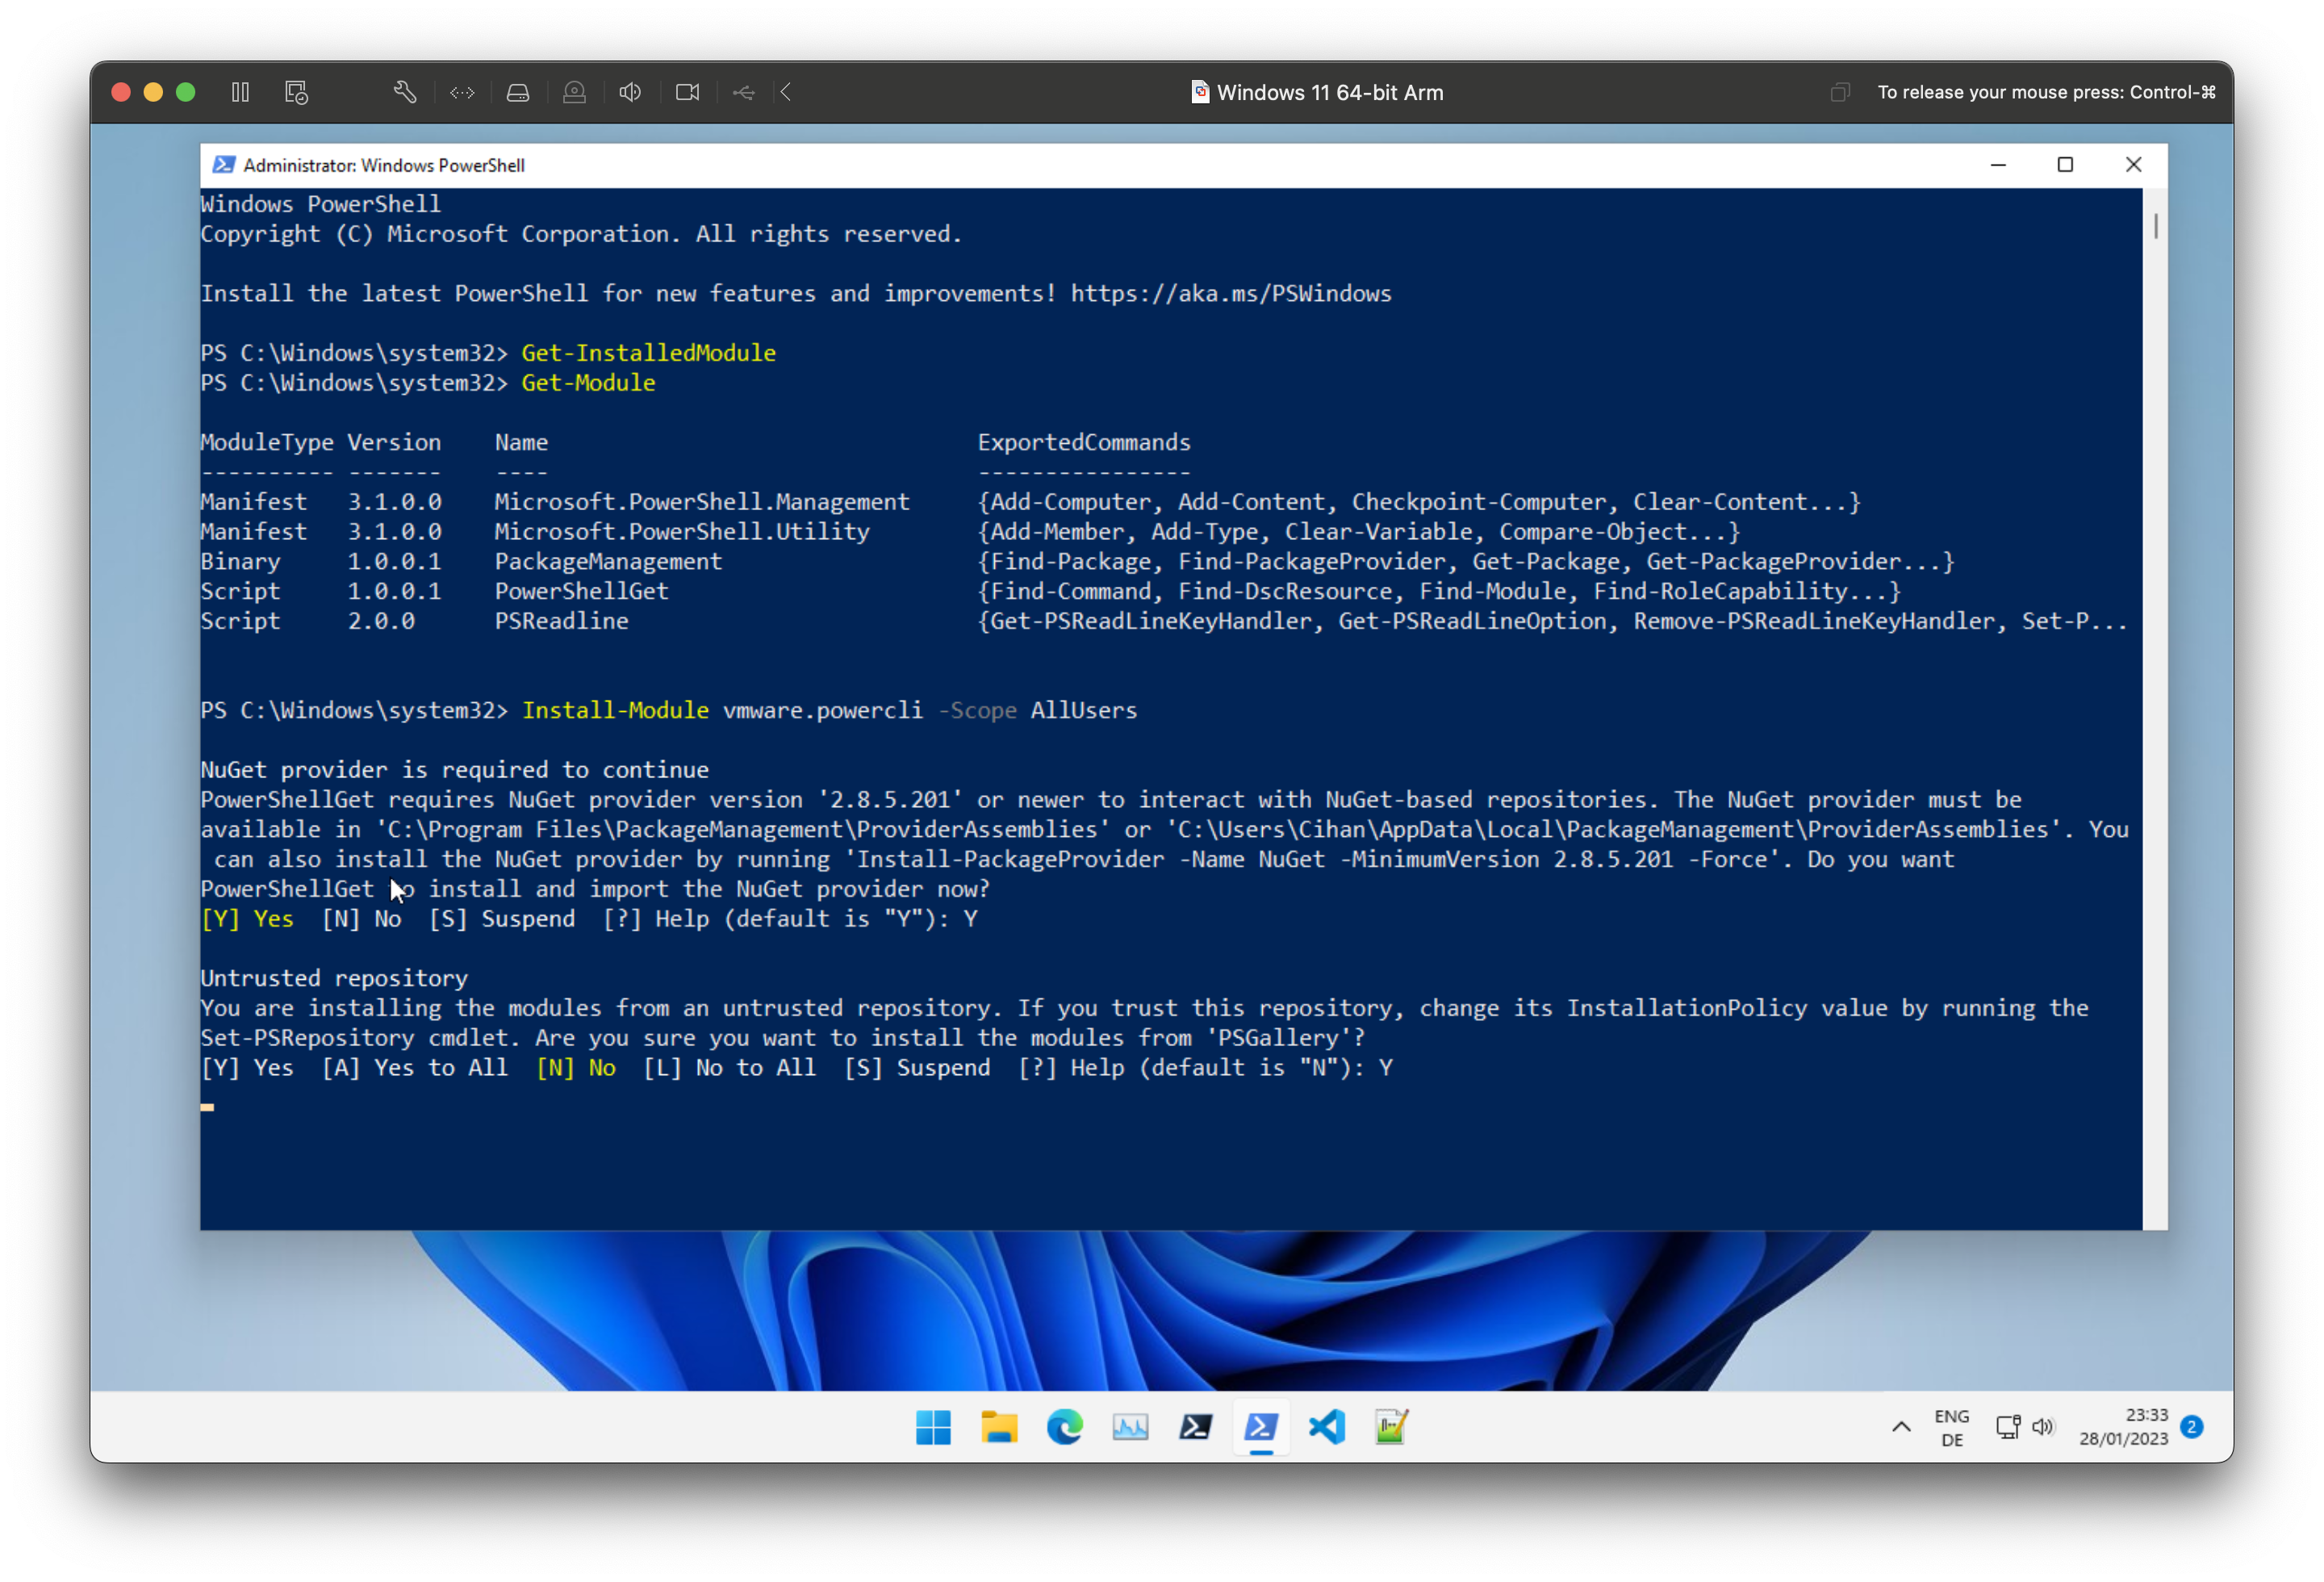Image resolution: width=2324 pixels, height=1582 pixels.
Task: Click the 'Windows 11 64-bit Arm' title
Action: (1330, 93)
